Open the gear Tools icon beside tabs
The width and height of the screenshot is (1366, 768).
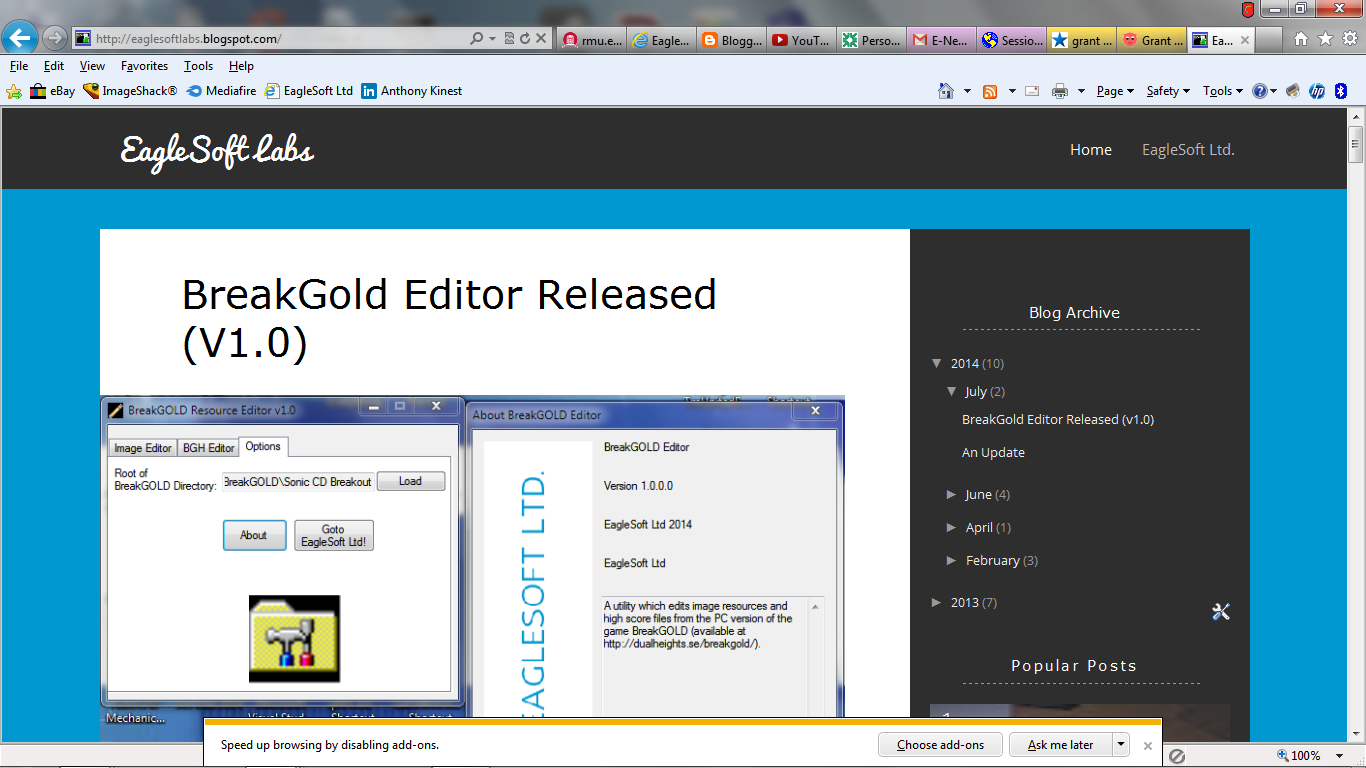click(x=1349, y=39)
